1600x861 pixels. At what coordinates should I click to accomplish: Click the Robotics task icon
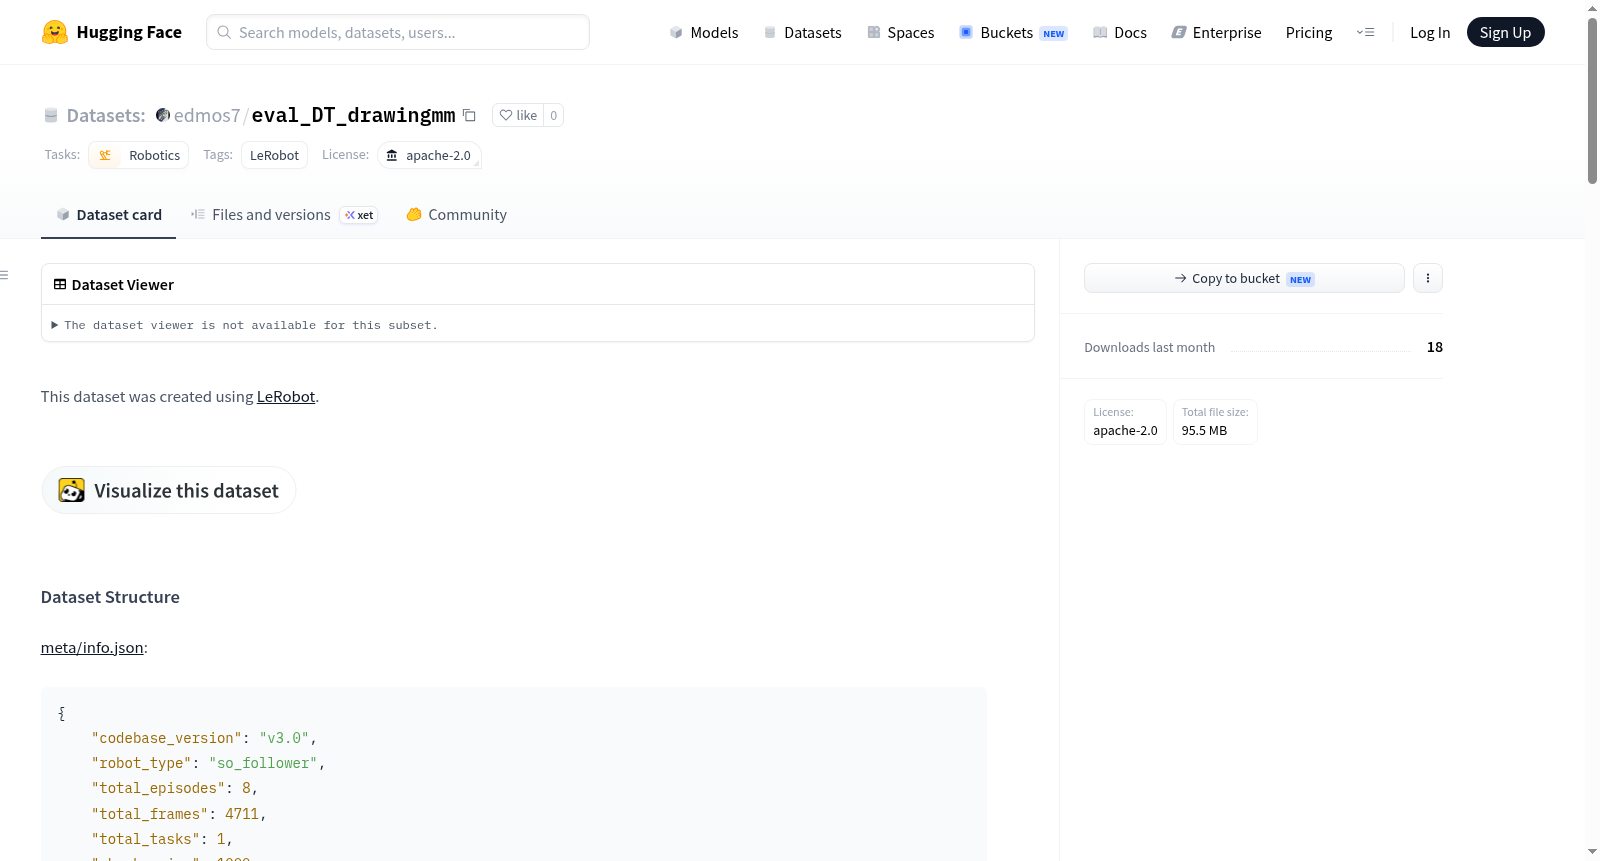(105, 155)
